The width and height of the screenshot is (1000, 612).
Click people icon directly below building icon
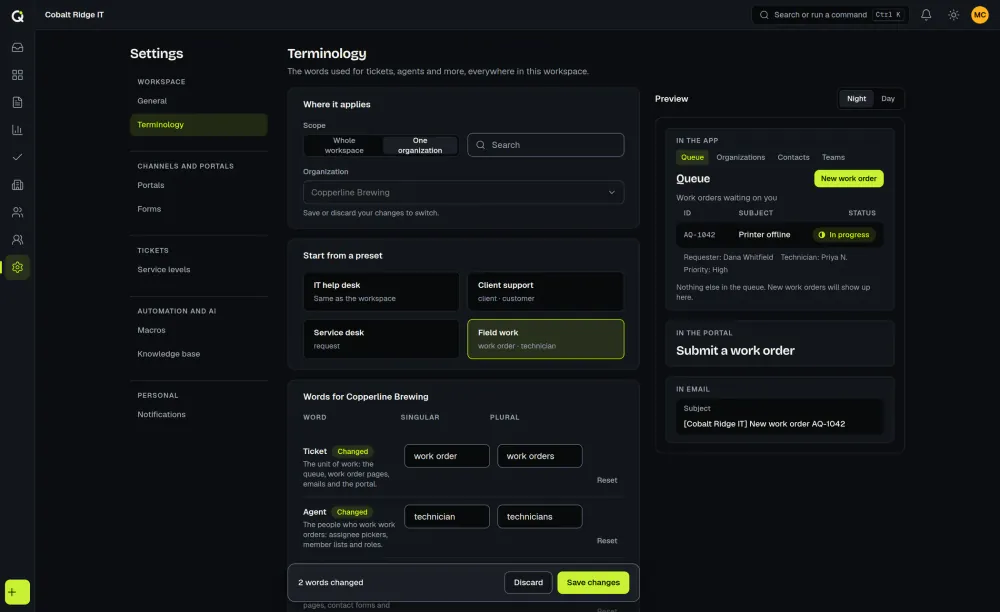17,212
